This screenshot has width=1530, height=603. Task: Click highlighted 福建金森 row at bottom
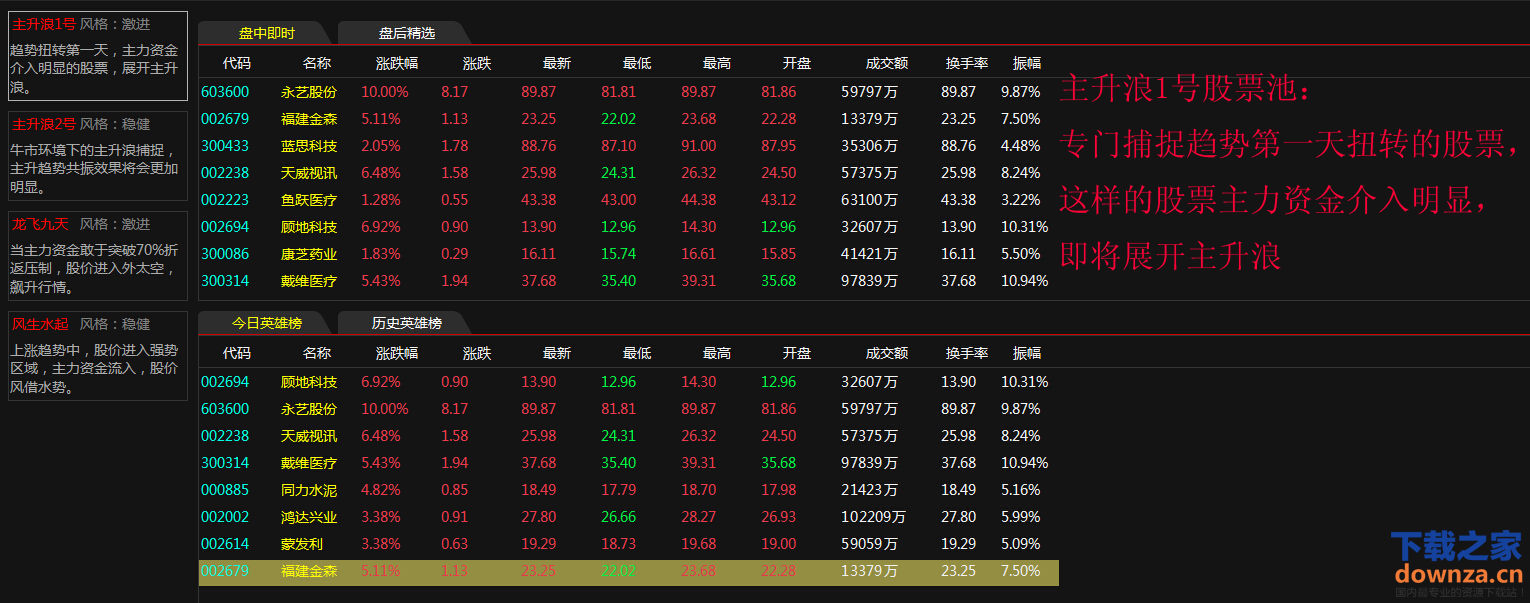pos(309,571)
